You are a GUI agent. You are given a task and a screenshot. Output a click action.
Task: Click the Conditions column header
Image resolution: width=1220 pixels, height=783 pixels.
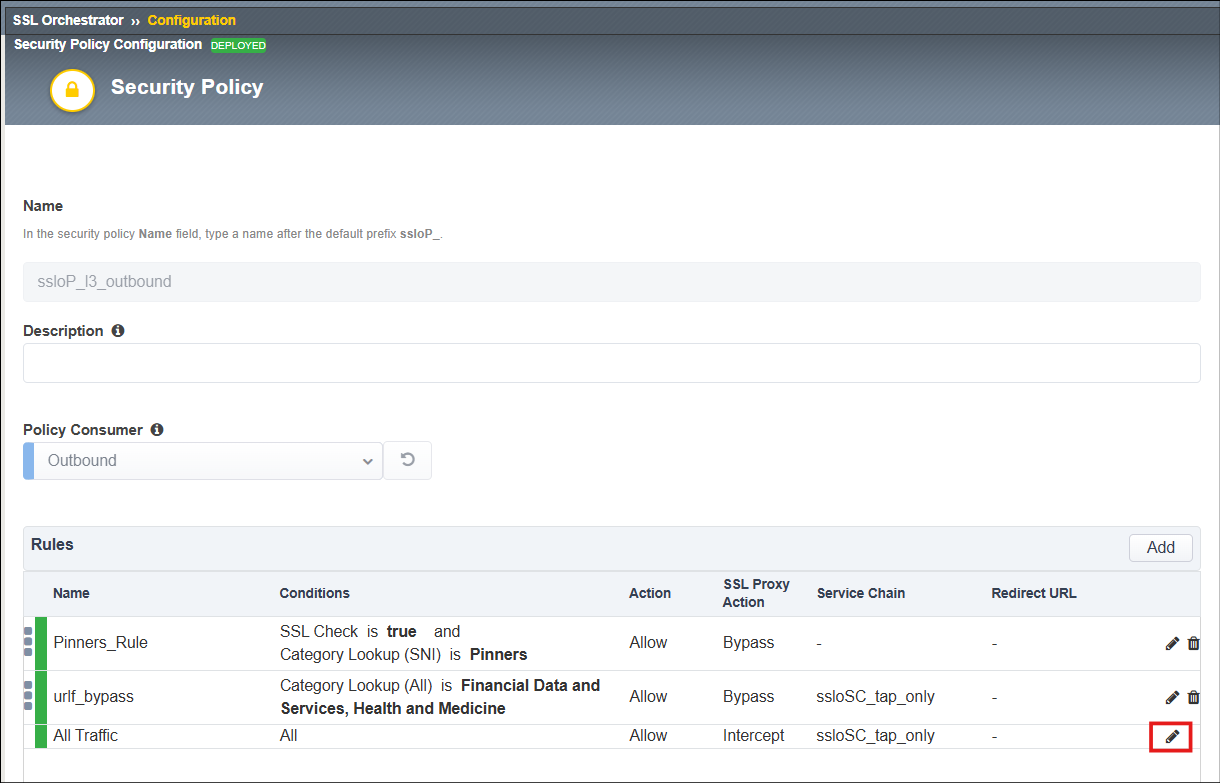pos(314,593)
